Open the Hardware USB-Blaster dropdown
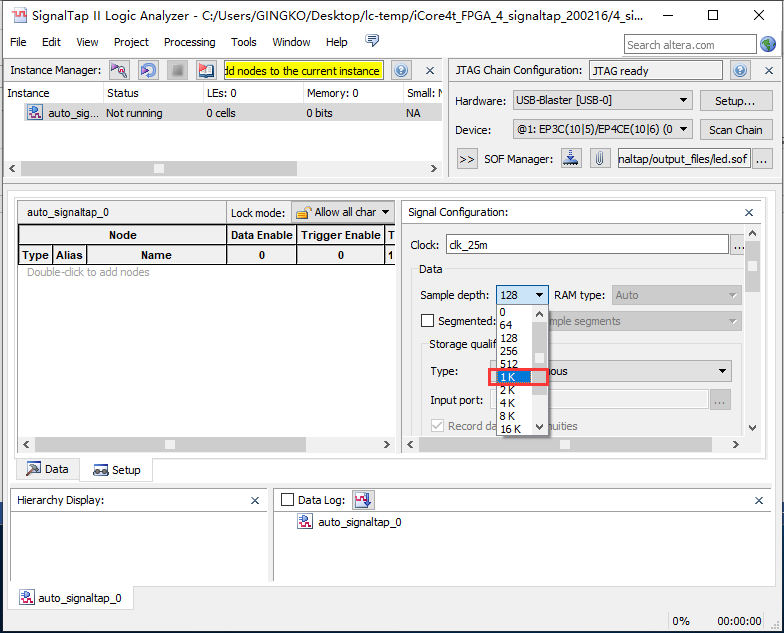784x633 pixels. (x=602, y=101)
